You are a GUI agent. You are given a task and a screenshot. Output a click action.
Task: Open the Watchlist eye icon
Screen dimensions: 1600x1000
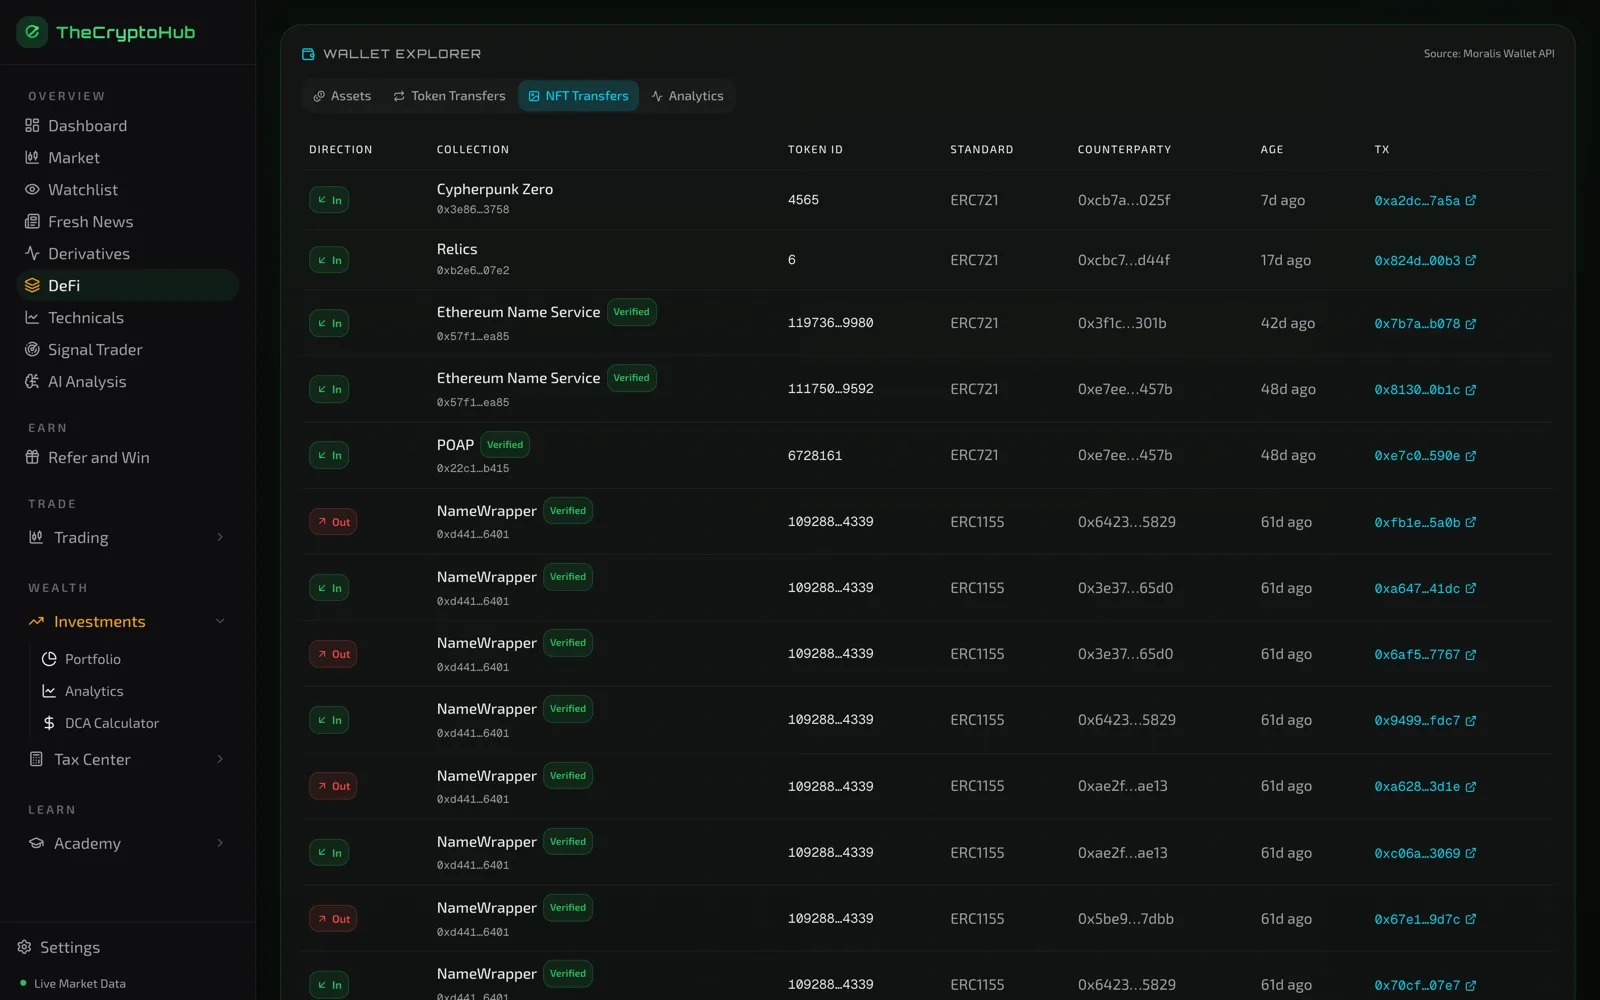pyautogui.click(x=32, y=190)
